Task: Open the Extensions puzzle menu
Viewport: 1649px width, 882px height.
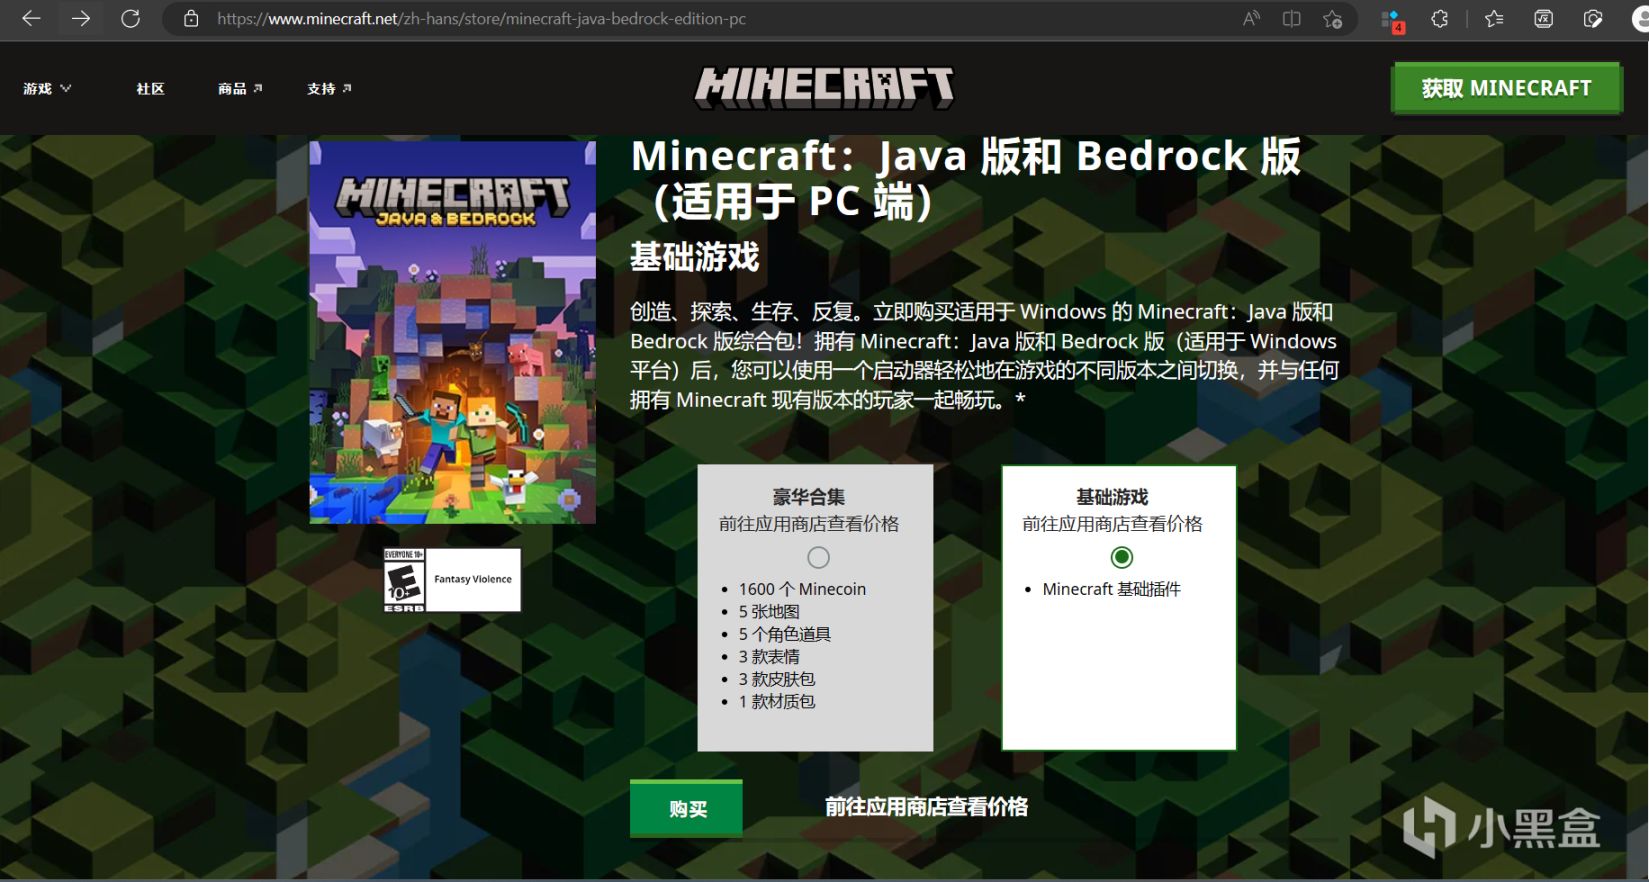Action: pyautogui.click(x=1440, y=19)
